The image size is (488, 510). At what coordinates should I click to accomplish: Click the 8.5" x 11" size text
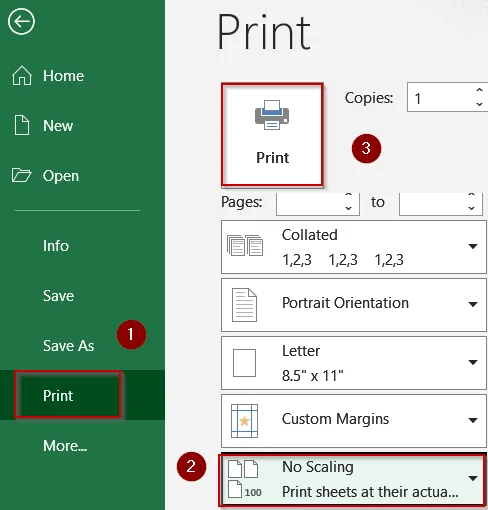click(x=313, y=376)
